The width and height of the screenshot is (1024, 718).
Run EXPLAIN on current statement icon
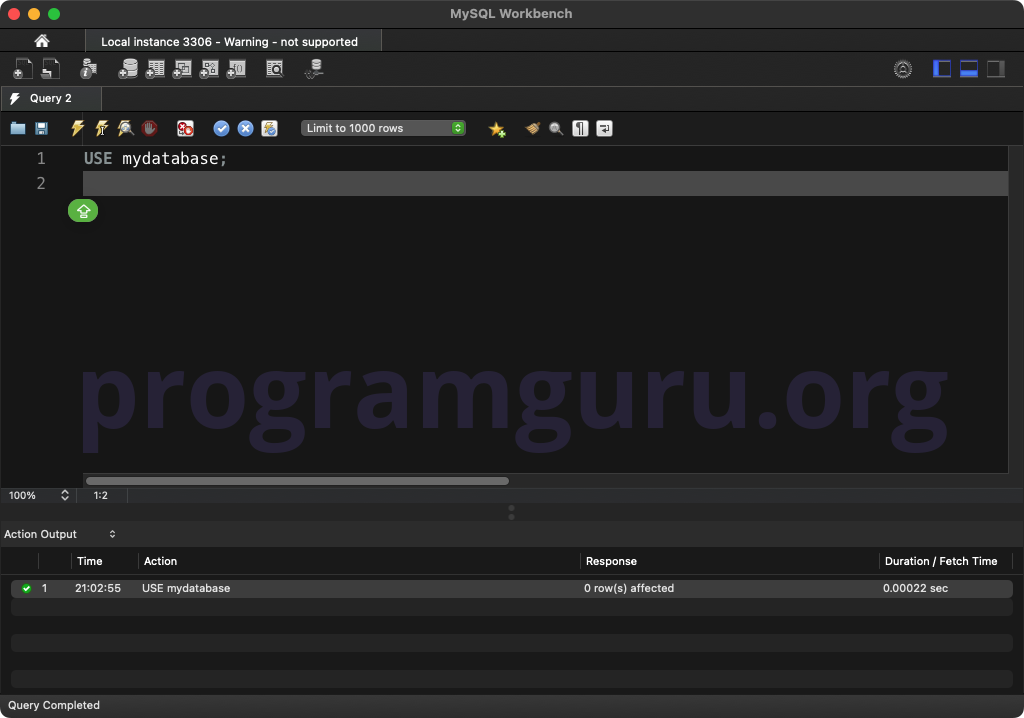(x=125, y=128)
